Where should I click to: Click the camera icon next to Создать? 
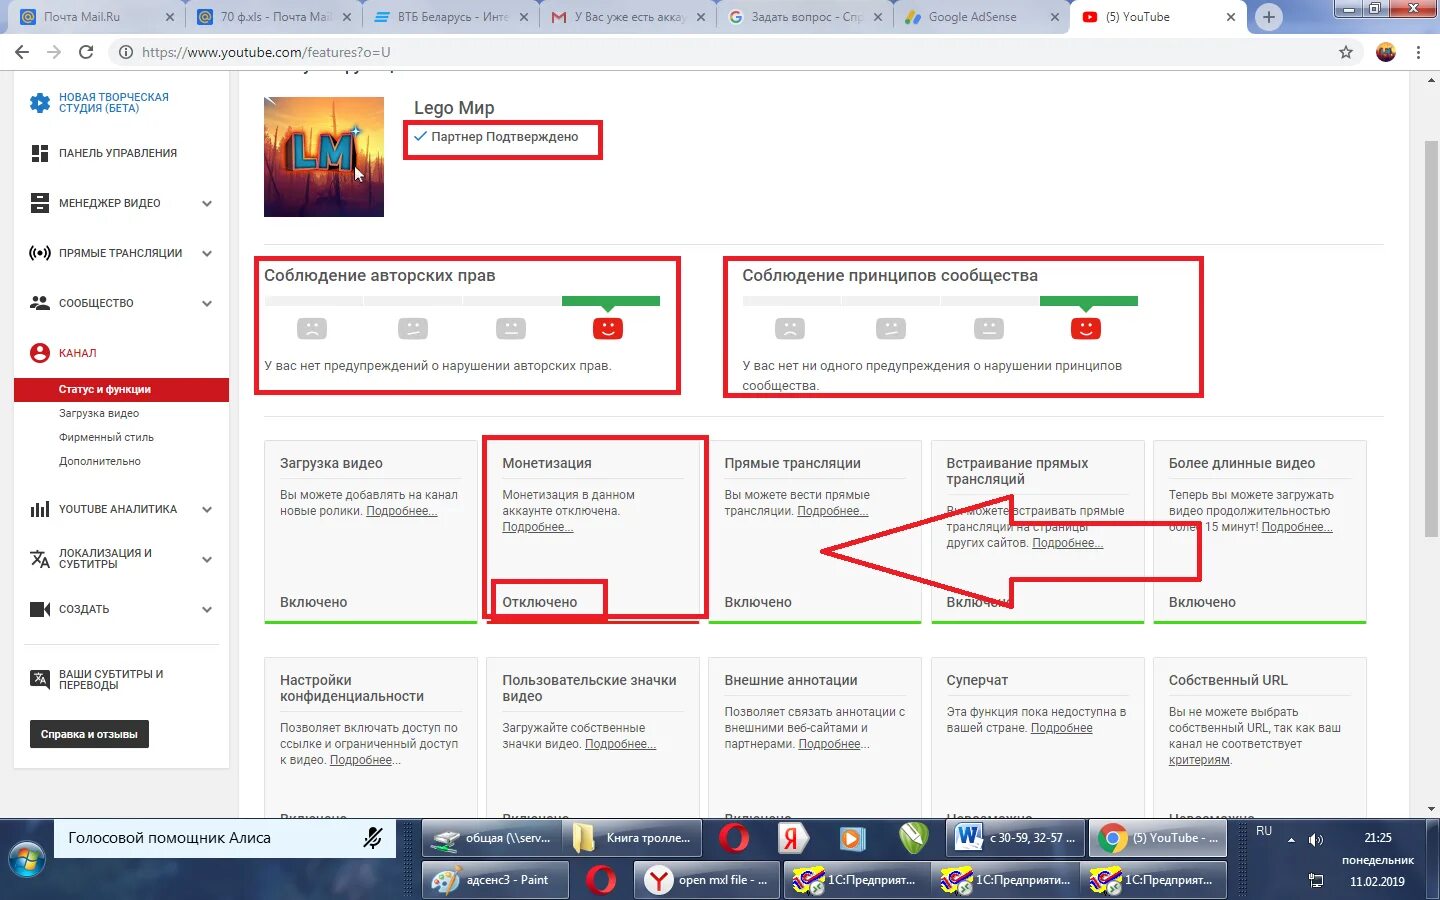tap(40, 609)
